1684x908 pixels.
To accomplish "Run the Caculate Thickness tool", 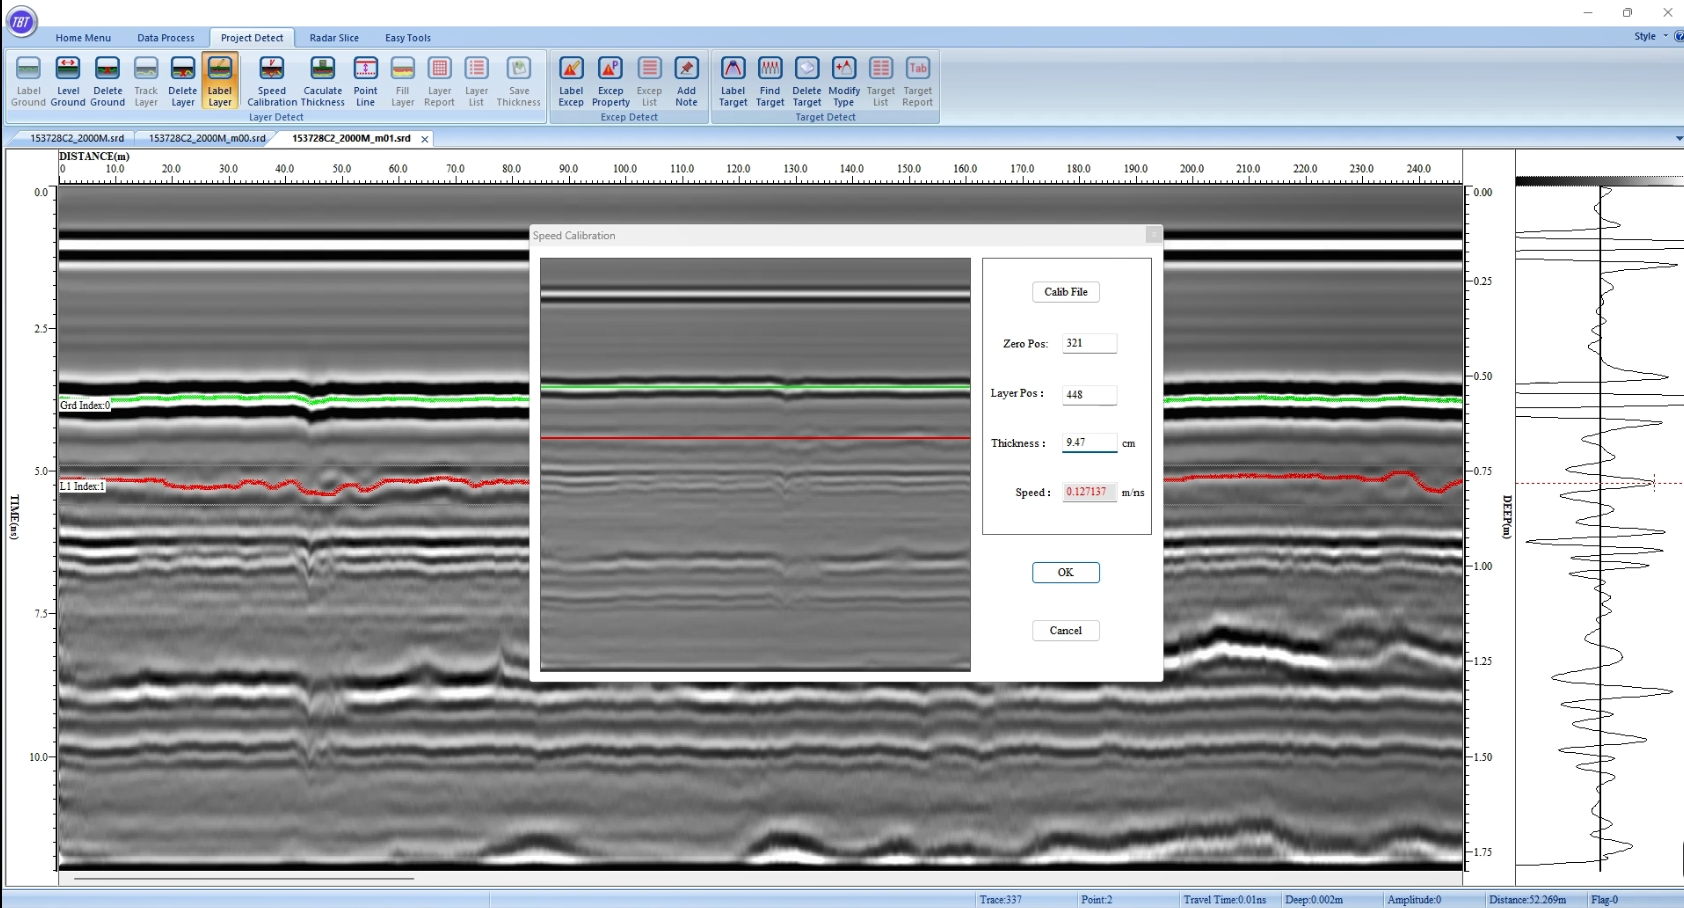I will click(323, 81).
